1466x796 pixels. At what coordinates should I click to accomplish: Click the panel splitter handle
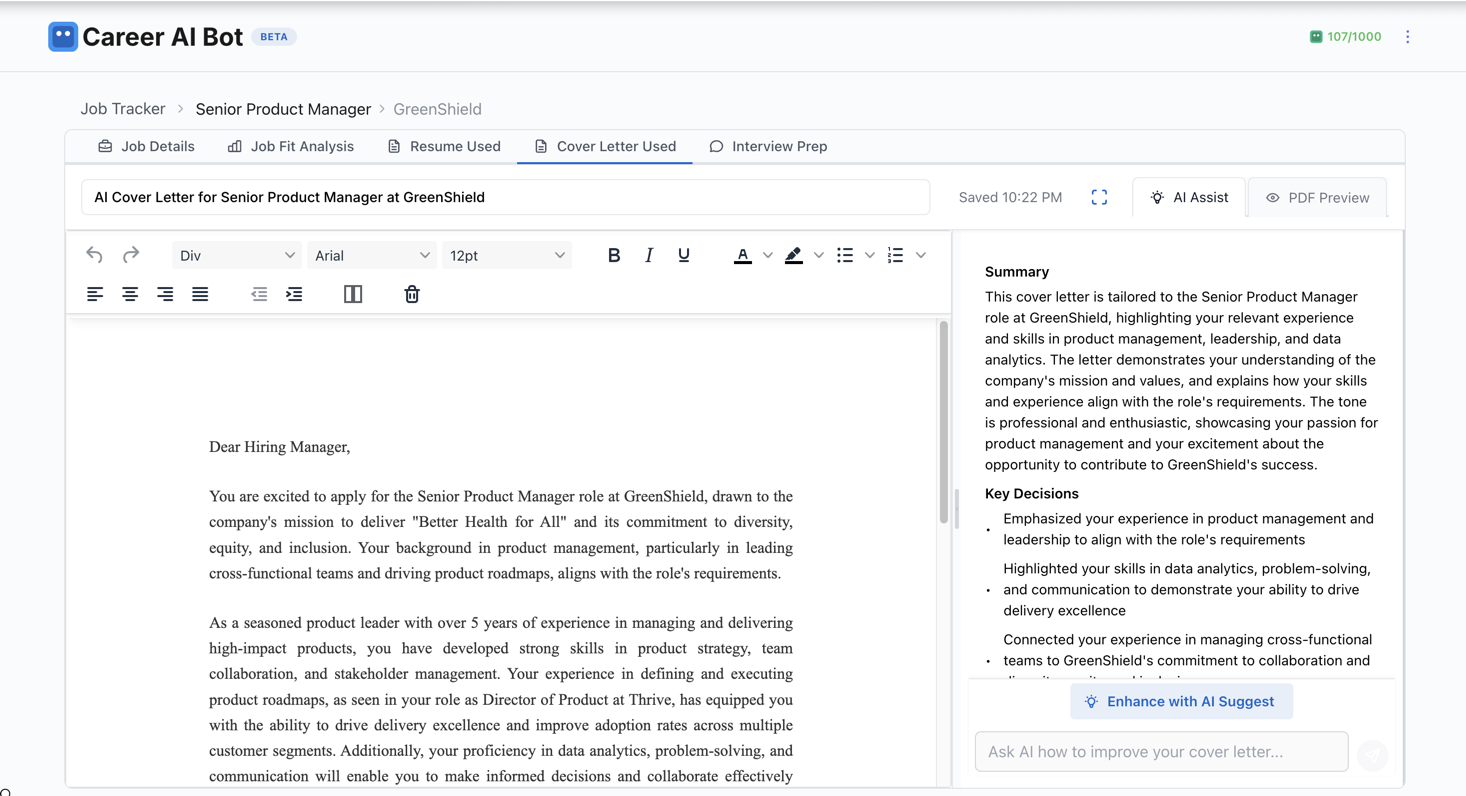tap(957, 510)
